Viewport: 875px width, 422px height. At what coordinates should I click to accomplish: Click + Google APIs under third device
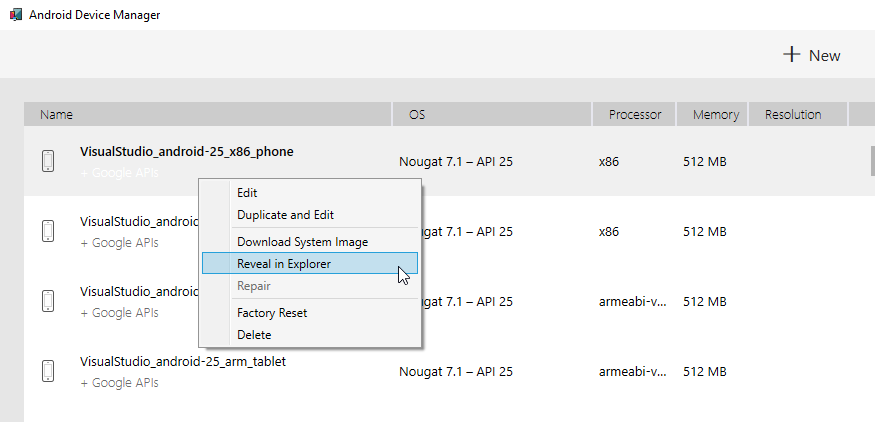[x=119, y=313]
